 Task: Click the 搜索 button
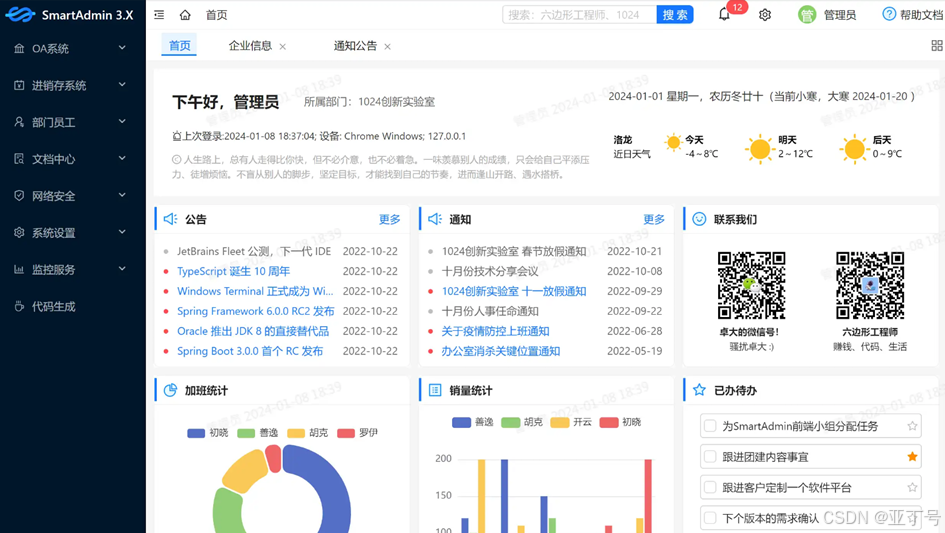(x=674, y=14)
